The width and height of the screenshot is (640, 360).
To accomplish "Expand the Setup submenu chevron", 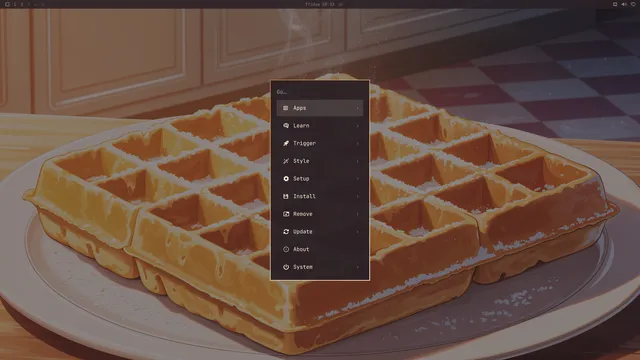I will point(358,179).
